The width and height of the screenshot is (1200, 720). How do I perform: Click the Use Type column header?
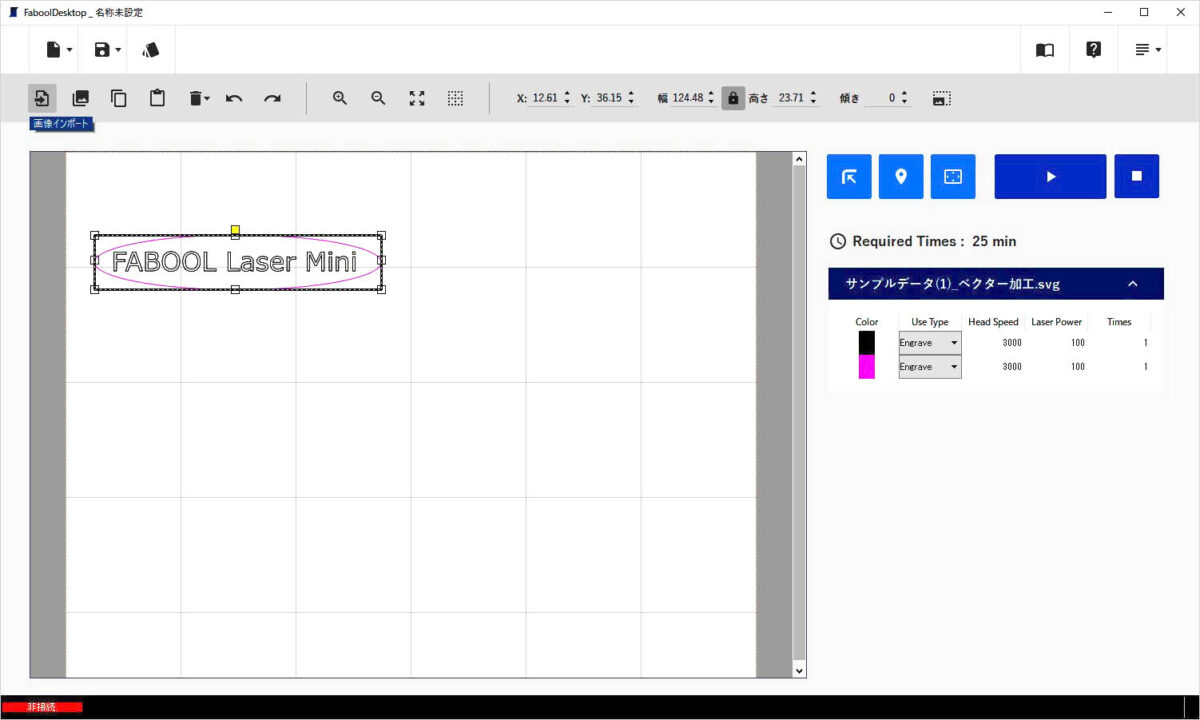pos(930,322)
